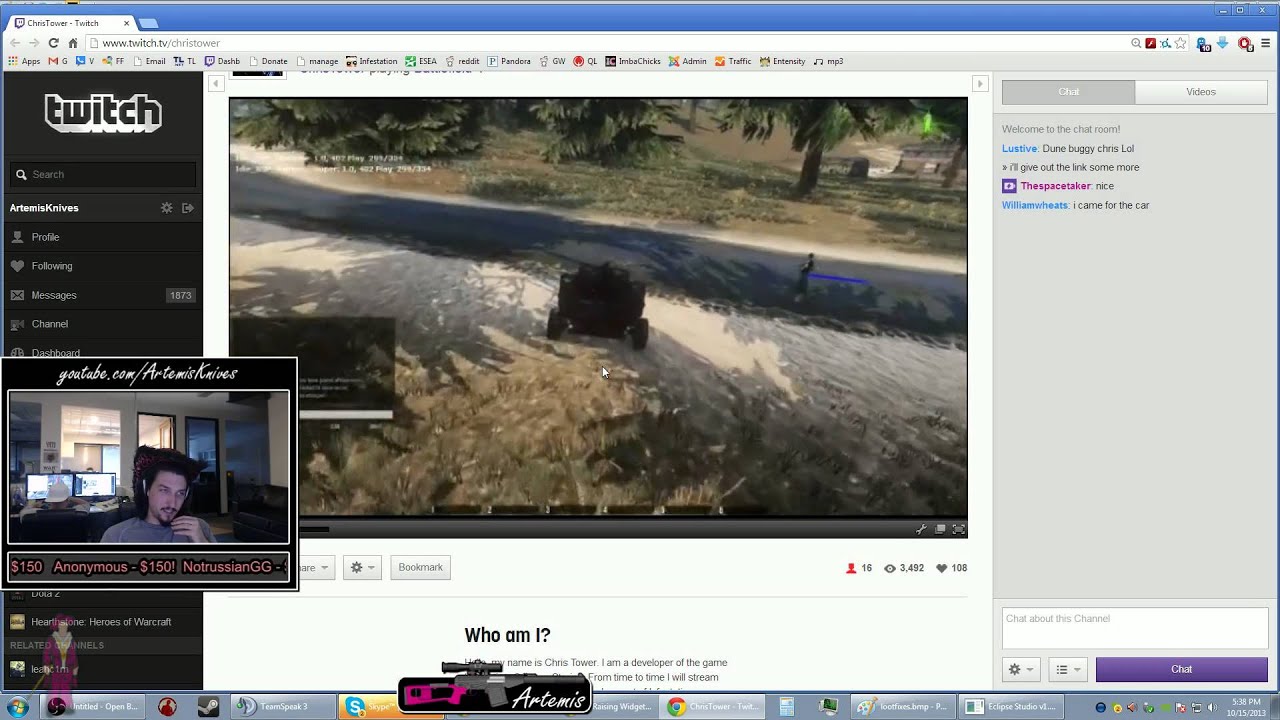
Task: Collapse left sidebar with the arrow above video
Action: point(215,84)
